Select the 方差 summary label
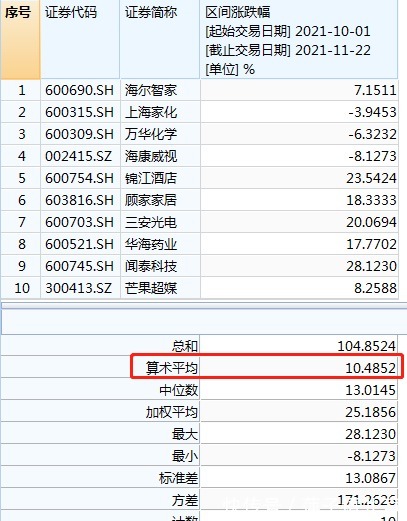This screenshot has height=521, width=407. 185,500
